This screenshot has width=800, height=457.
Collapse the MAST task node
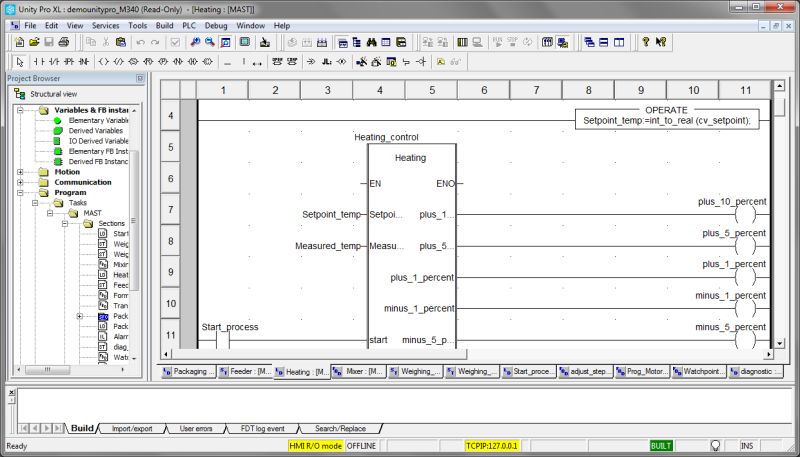pos(49,213)
